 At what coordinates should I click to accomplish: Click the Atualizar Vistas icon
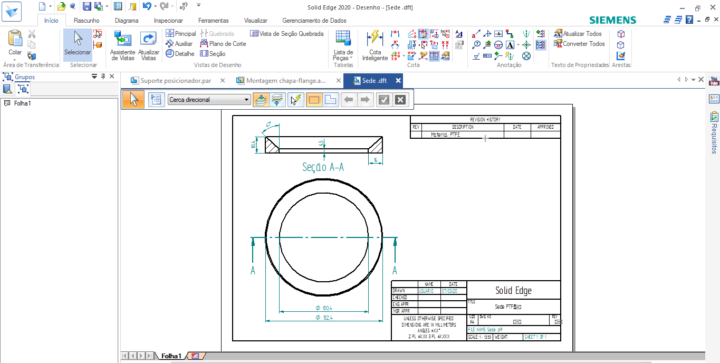pyautogui.click(x=148, y=45)
